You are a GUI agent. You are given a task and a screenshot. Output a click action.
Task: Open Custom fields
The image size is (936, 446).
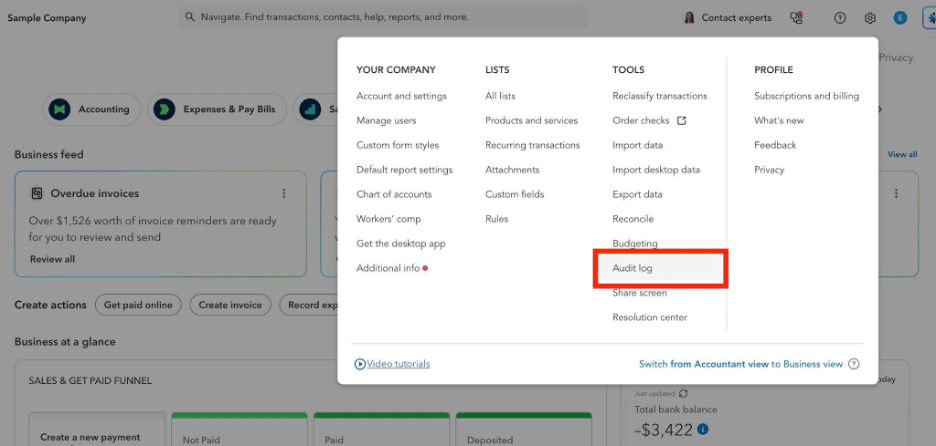pyautogui.click(x=515, y=195)
